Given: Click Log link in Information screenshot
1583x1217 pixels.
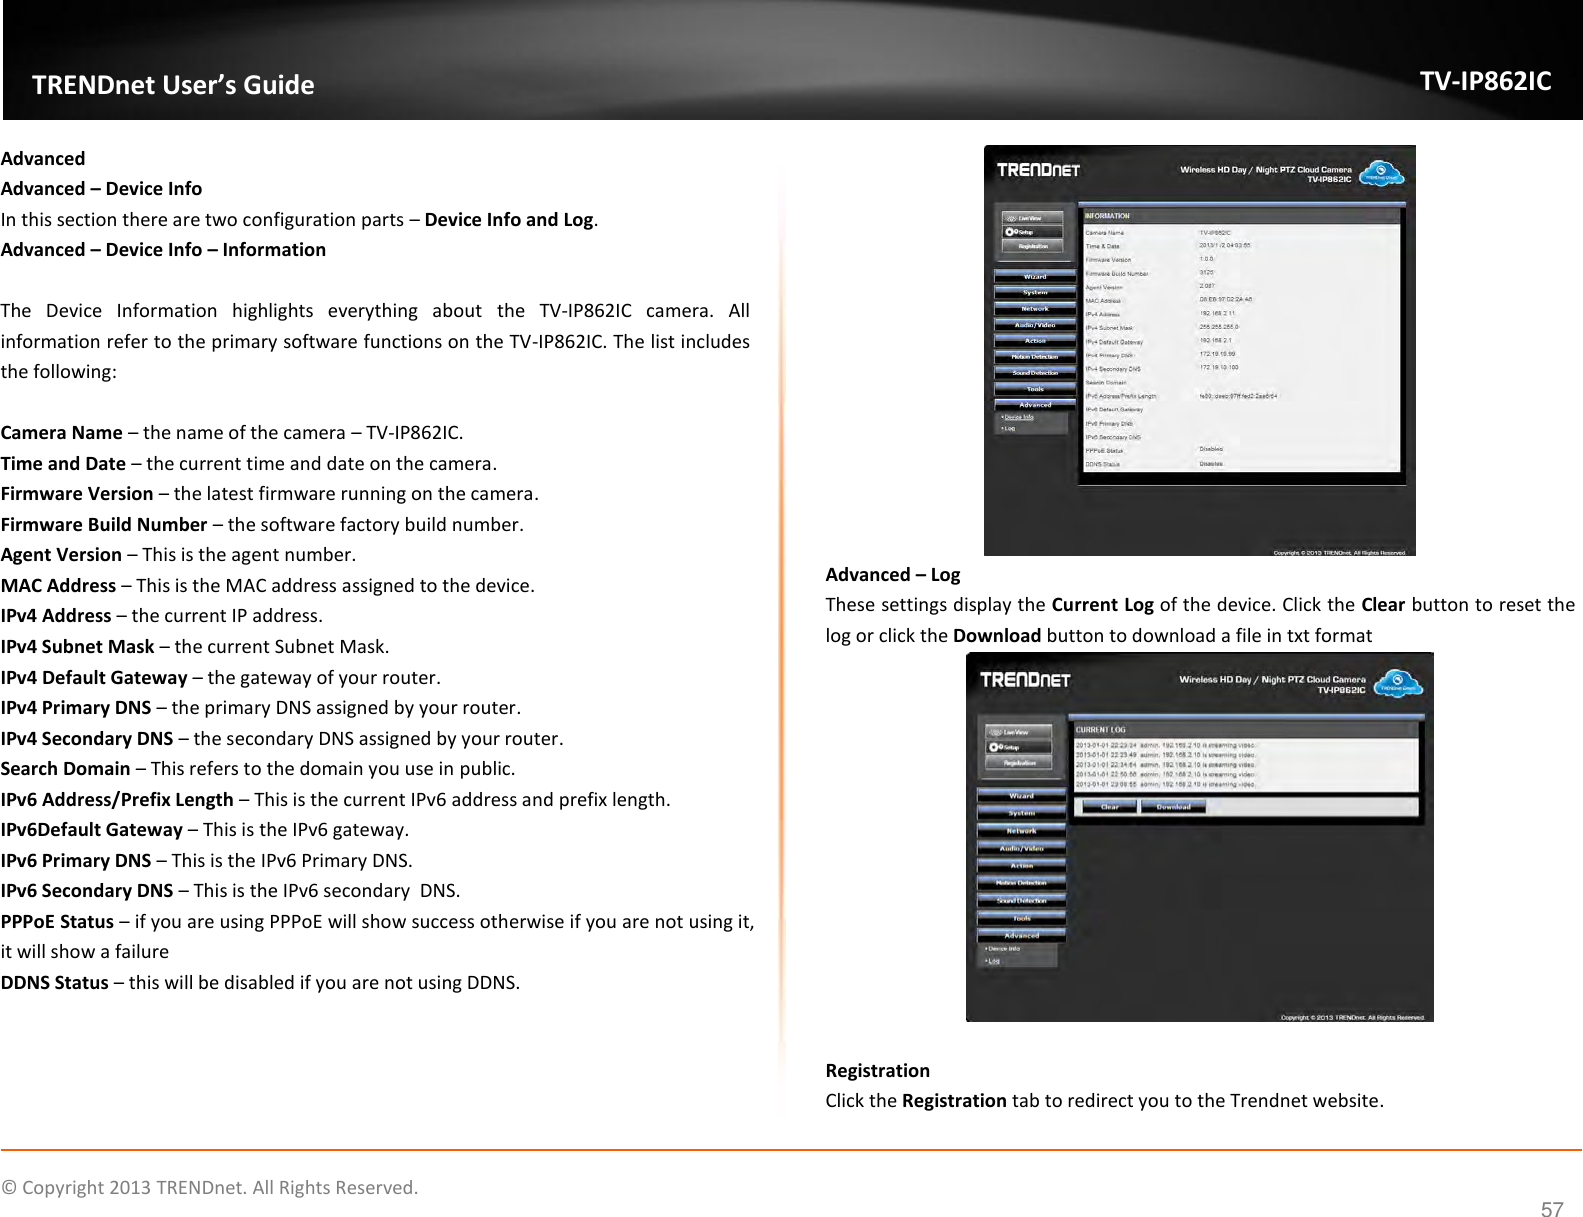Looking at the screenshot, I should (x=1009, y=428).
